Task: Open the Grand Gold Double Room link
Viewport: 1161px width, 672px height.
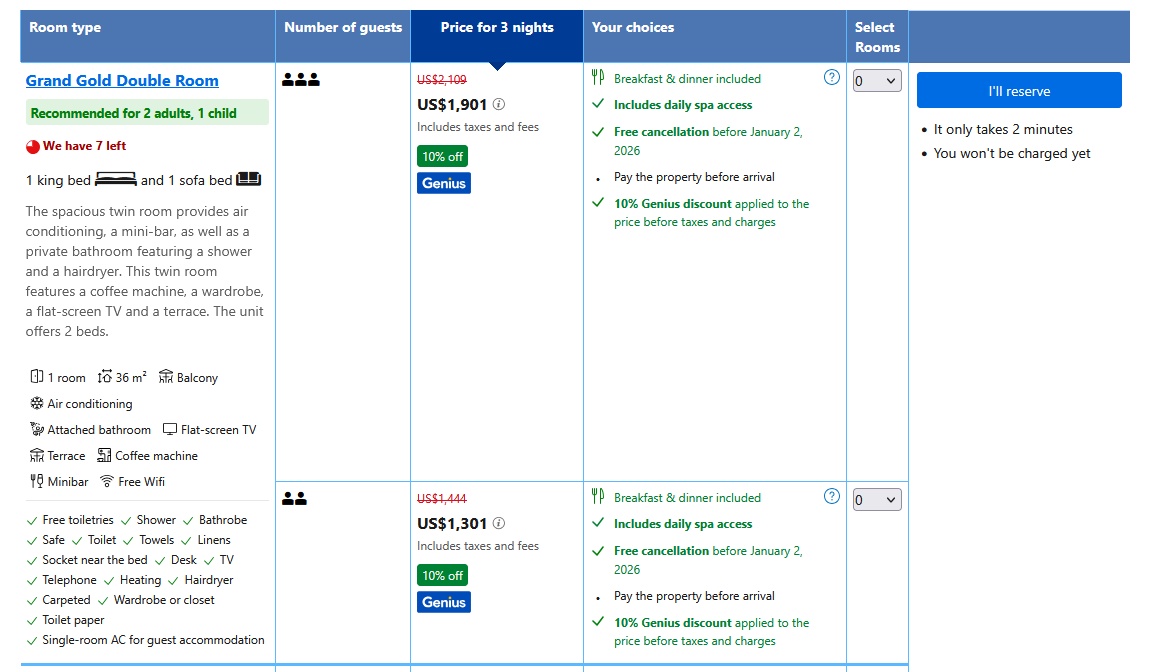Action: (x=122, y=81)
